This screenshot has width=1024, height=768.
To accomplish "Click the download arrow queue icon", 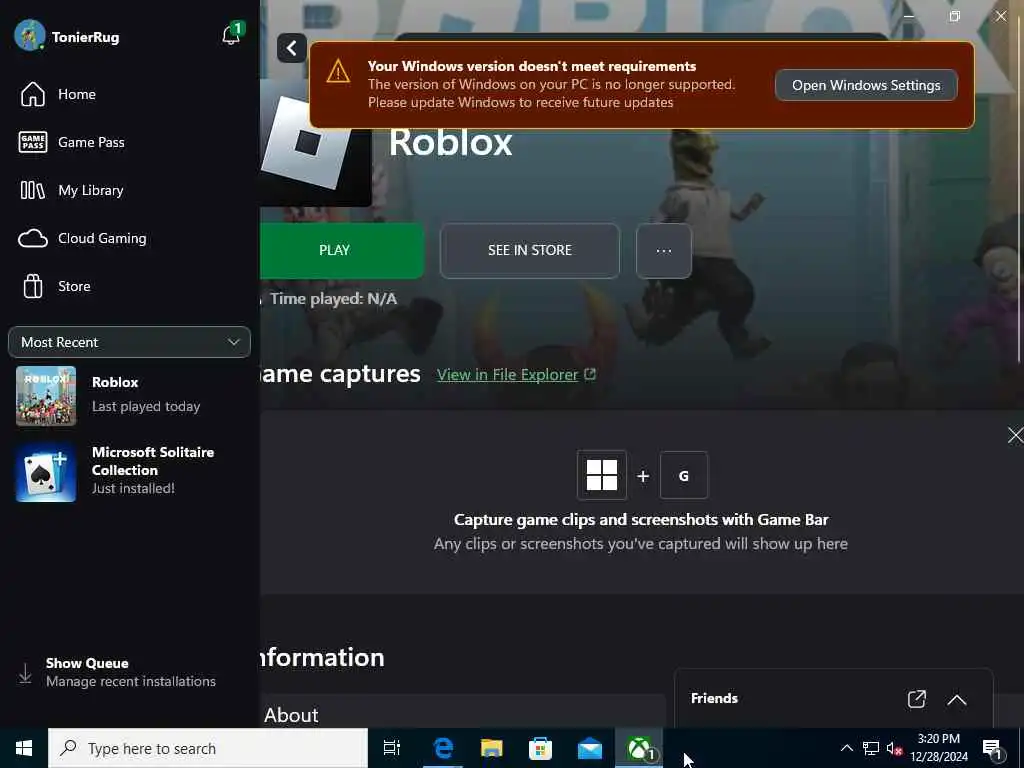I will pos(25,673).
